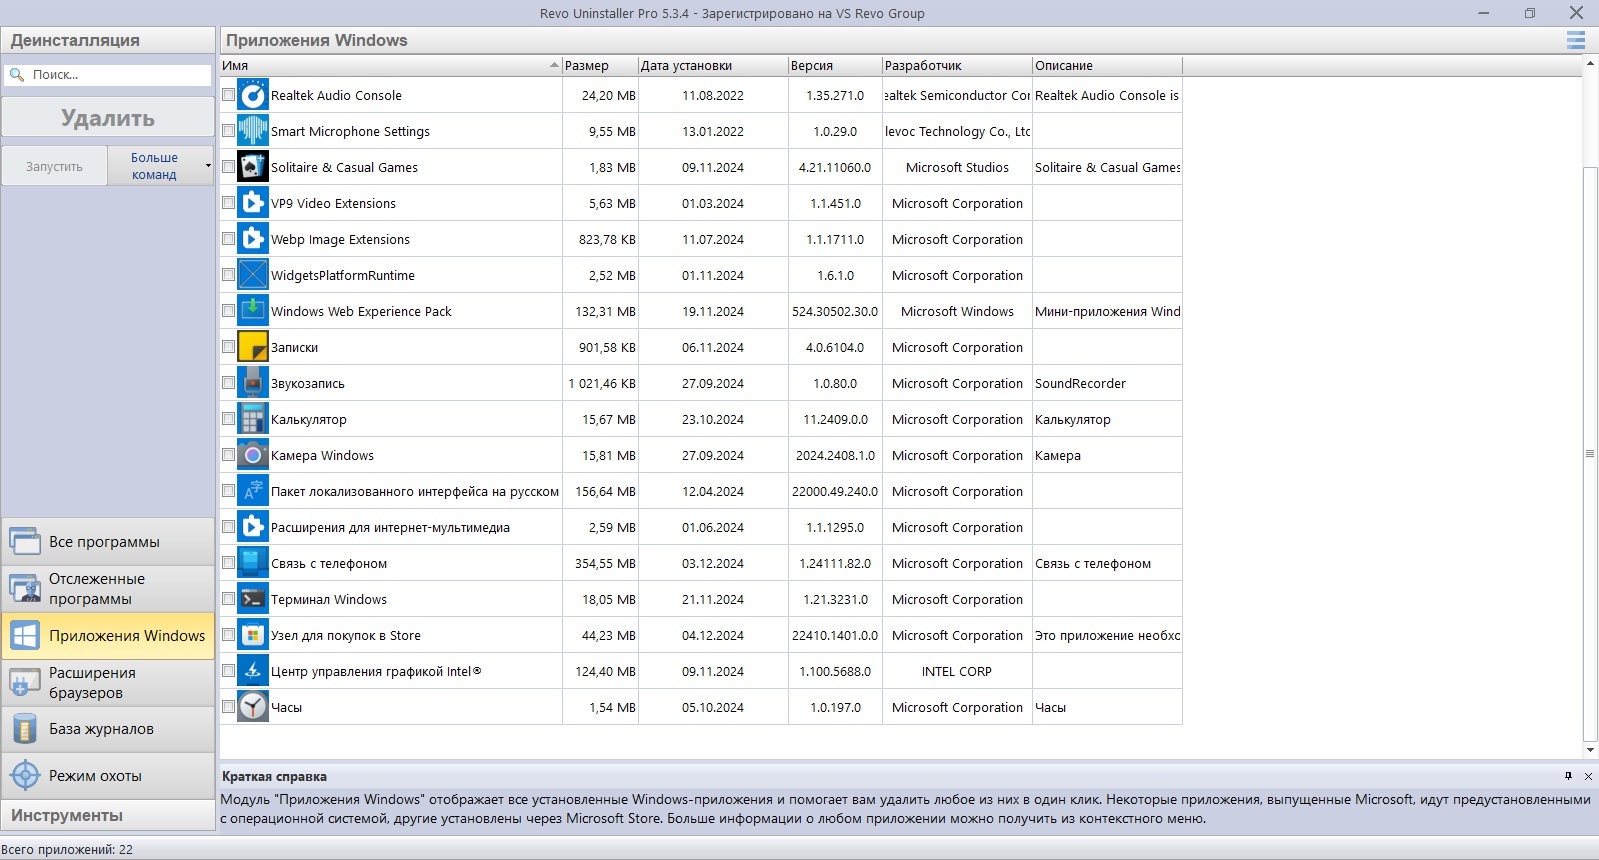Click the Russian language pack icon
1599x860 pixels.
tap(253, 491)
